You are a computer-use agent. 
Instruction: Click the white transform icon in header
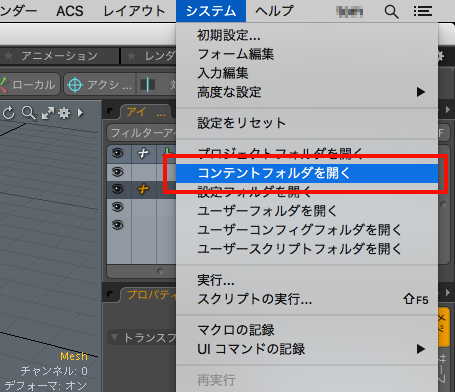(x=143, y=153)
